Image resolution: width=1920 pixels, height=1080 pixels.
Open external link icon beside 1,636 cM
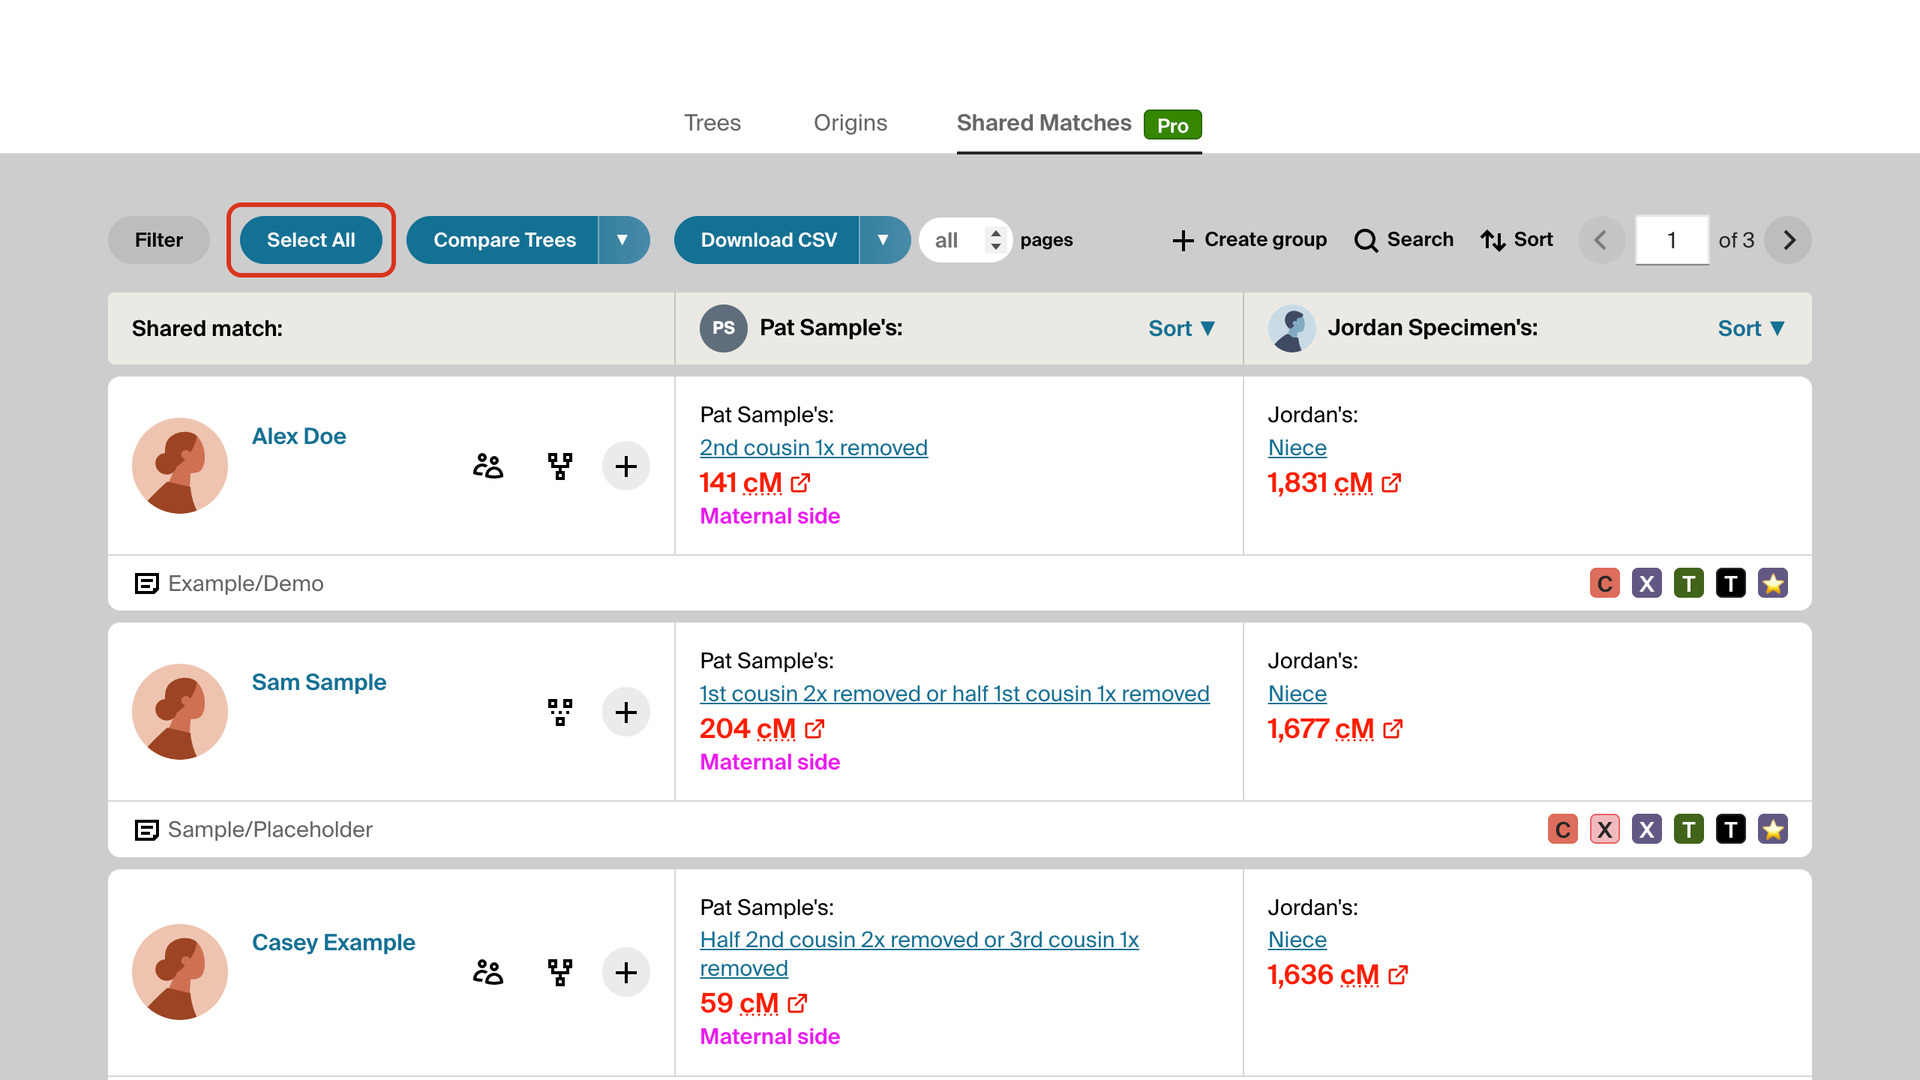1398,975
